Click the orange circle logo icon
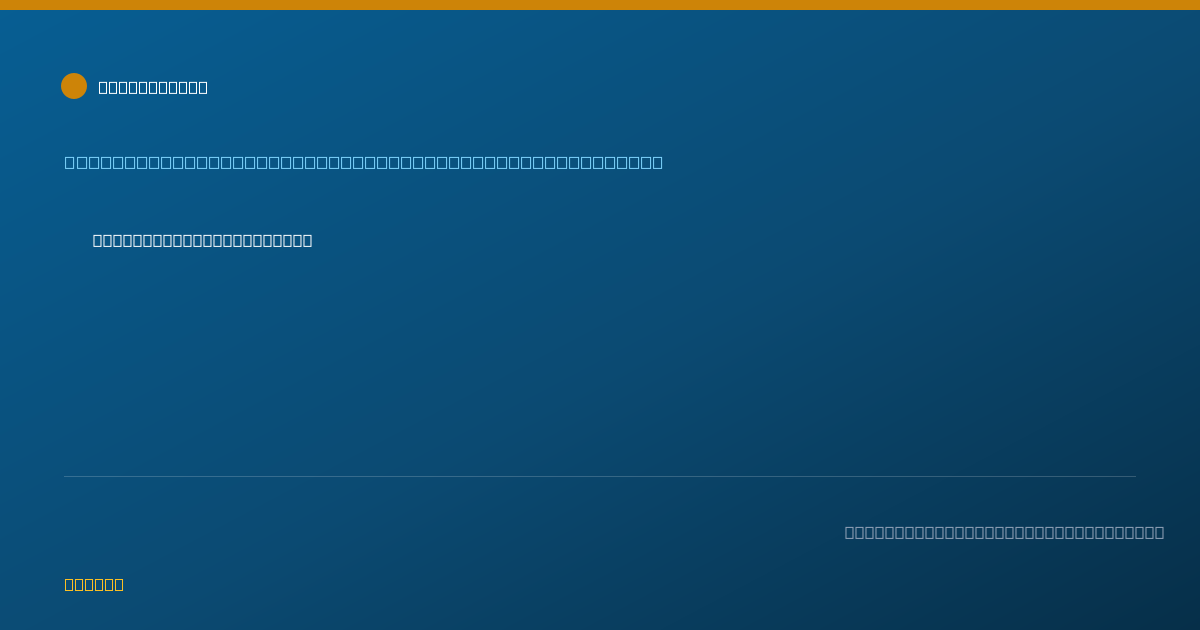The image size is (1200, 630). click(74, 86)
